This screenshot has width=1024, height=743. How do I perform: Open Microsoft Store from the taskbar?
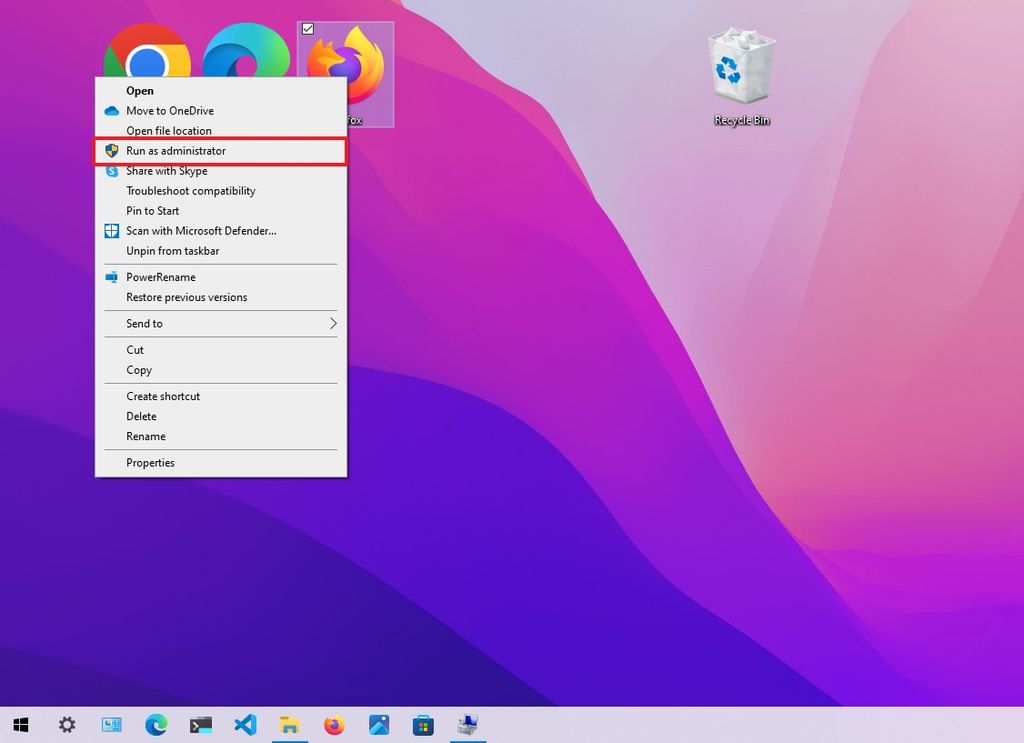(x=424, y=724)
